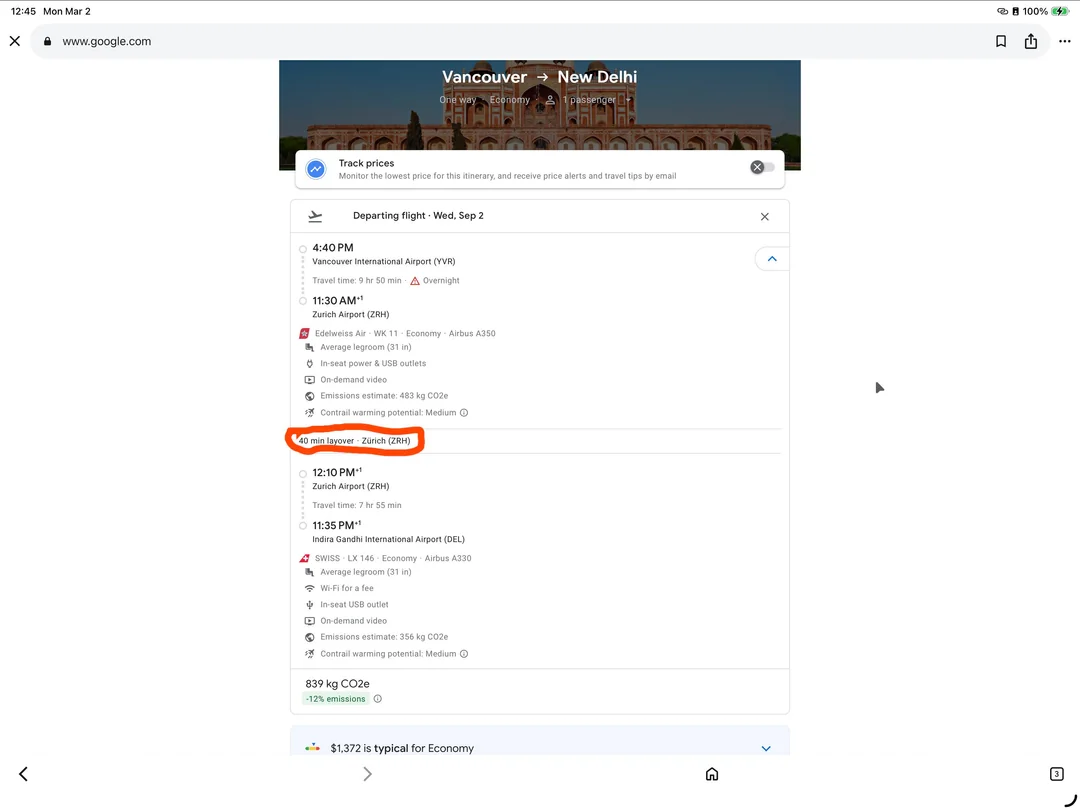Expand the typical Economy price insight
This screenshot has height=810, width=1080.
point(766,748)
